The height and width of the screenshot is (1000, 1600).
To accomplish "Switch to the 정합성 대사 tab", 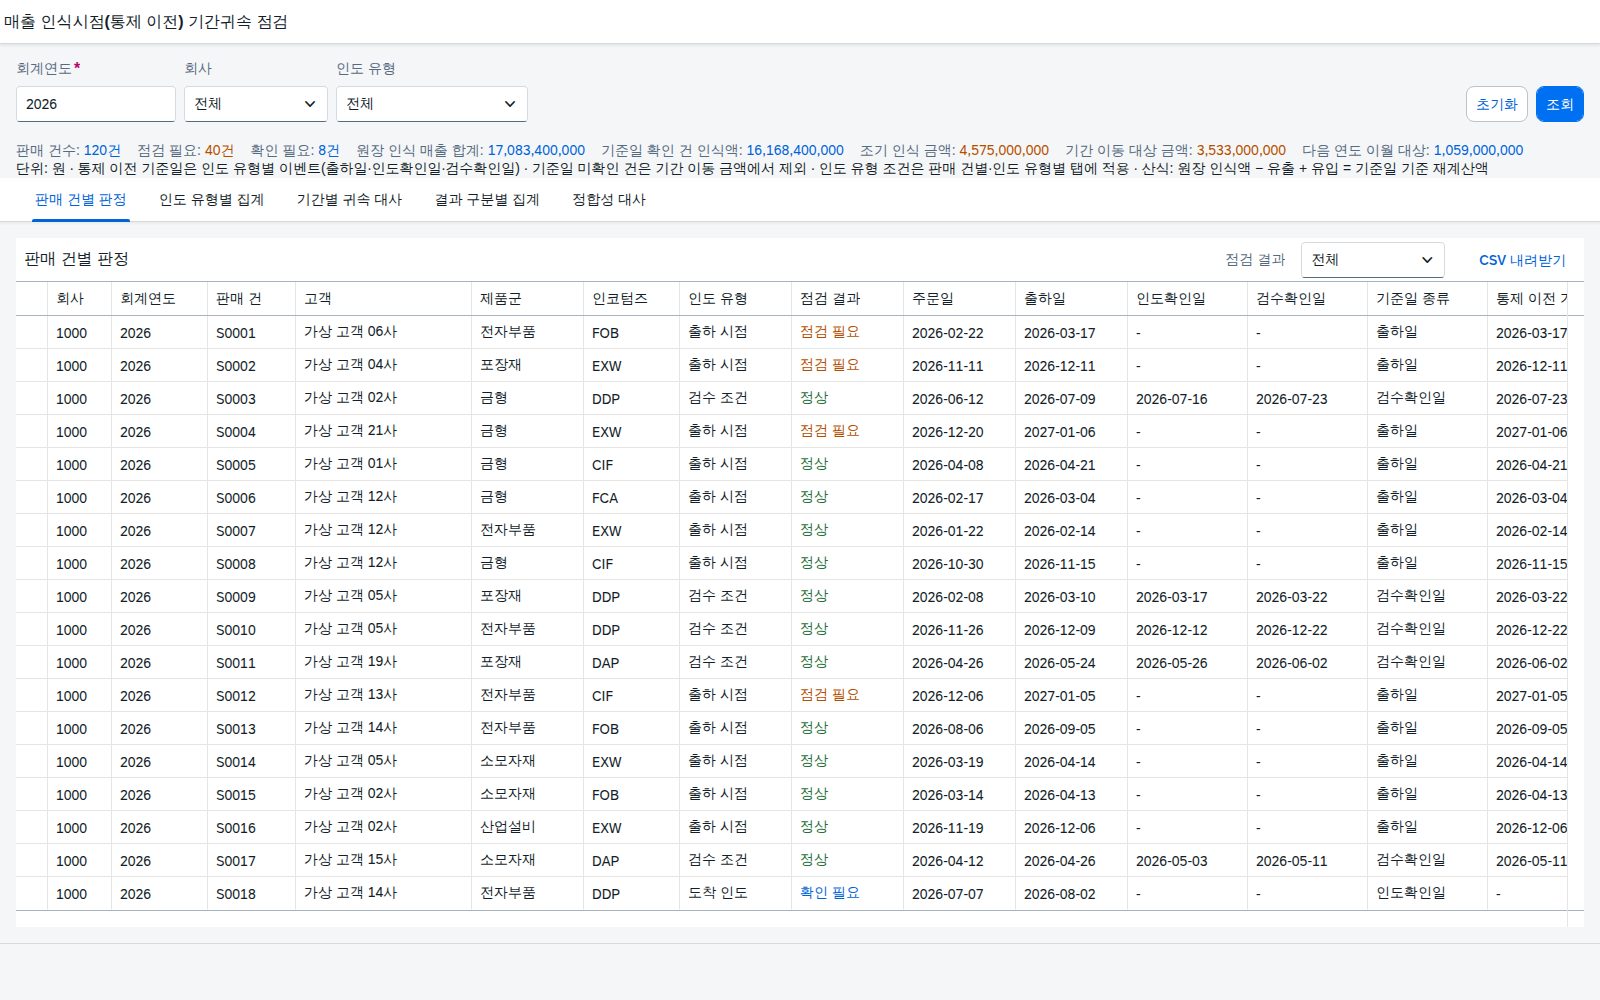I will (609, 200).
